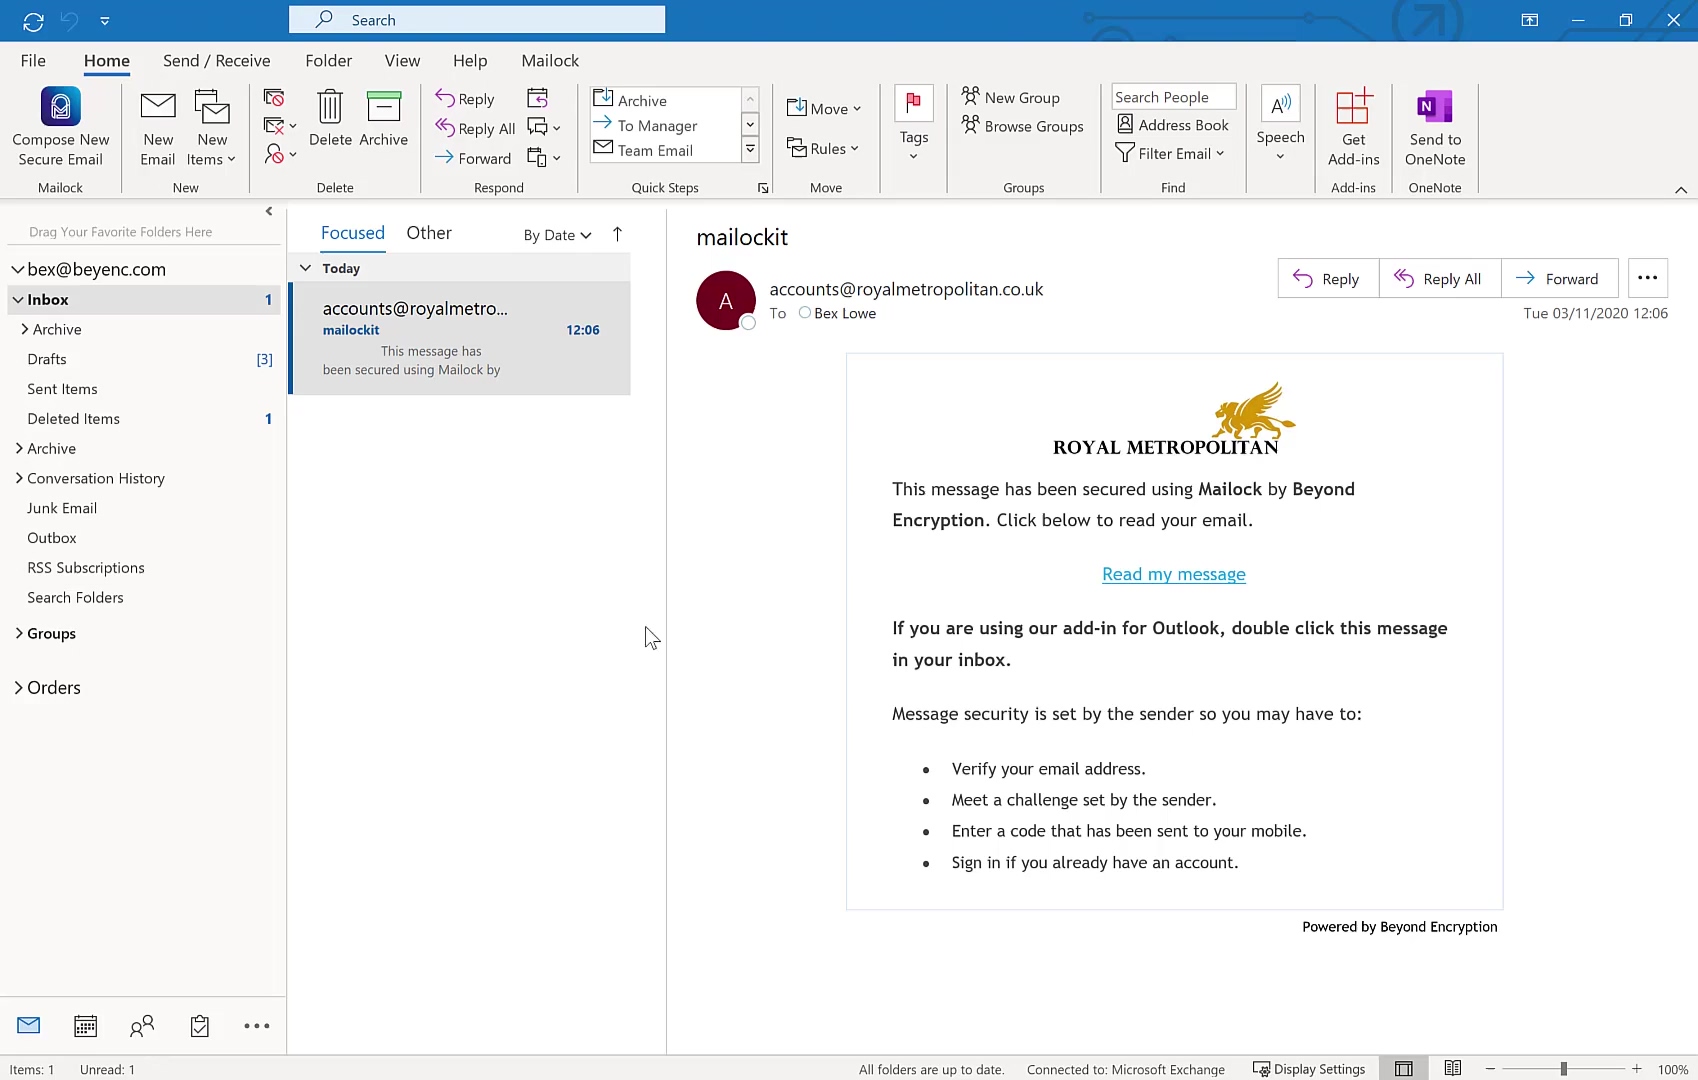Switch to the Other inbox tab
The width and height of the screenshot is (1698, 1080).
(x=429, y=233)
